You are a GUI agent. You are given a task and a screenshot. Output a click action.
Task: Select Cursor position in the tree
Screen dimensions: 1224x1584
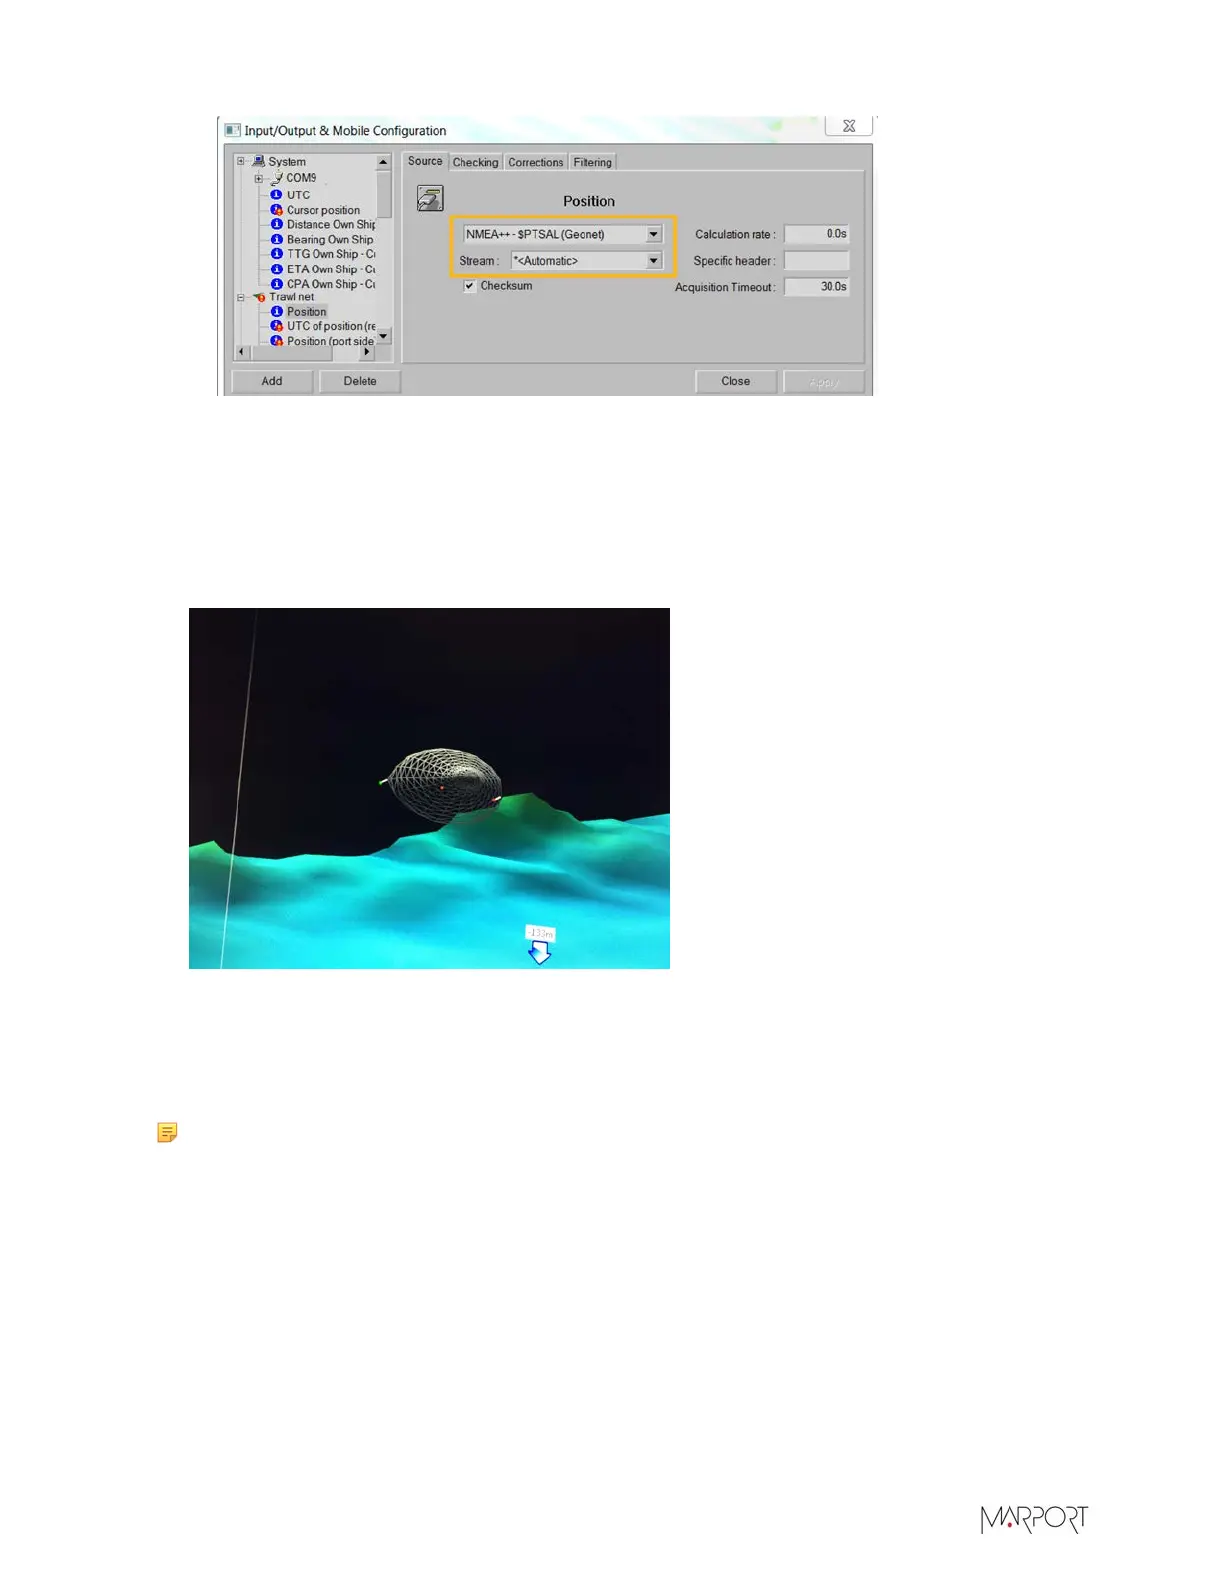[x=323, y=210]
